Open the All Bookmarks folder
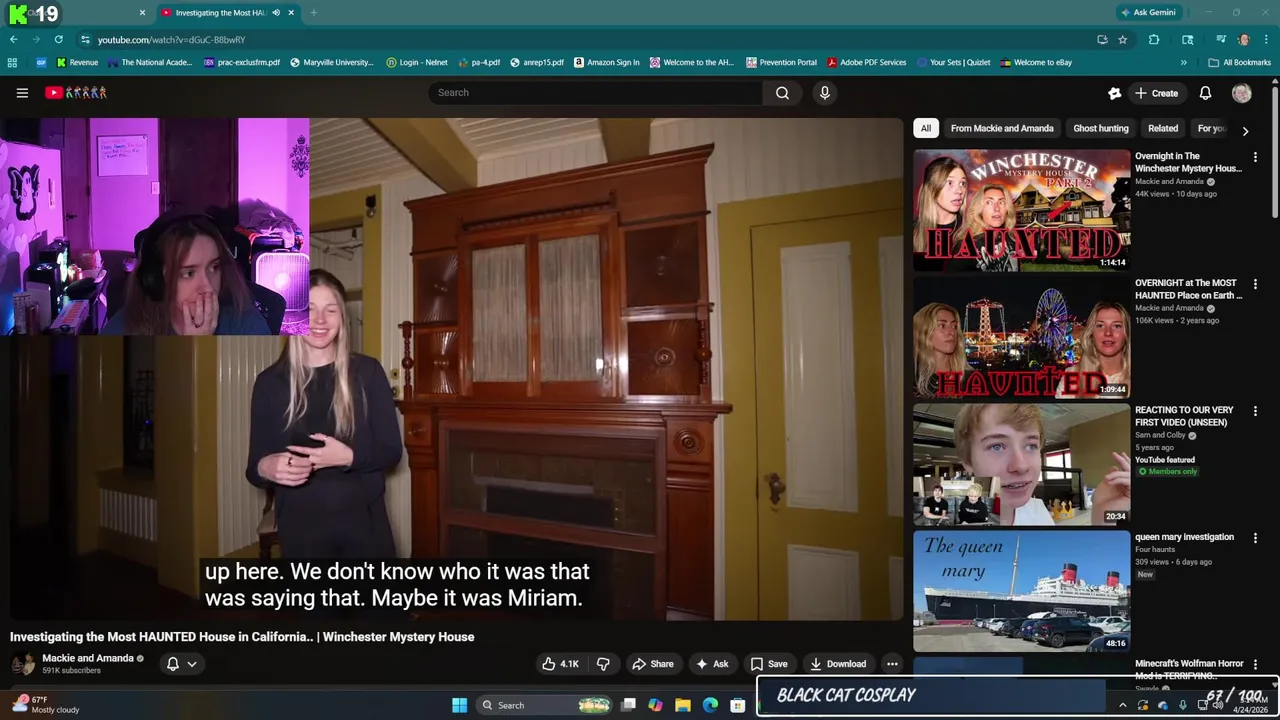The width and height of the screenshot is (1280, 720). coord(1239,62)
